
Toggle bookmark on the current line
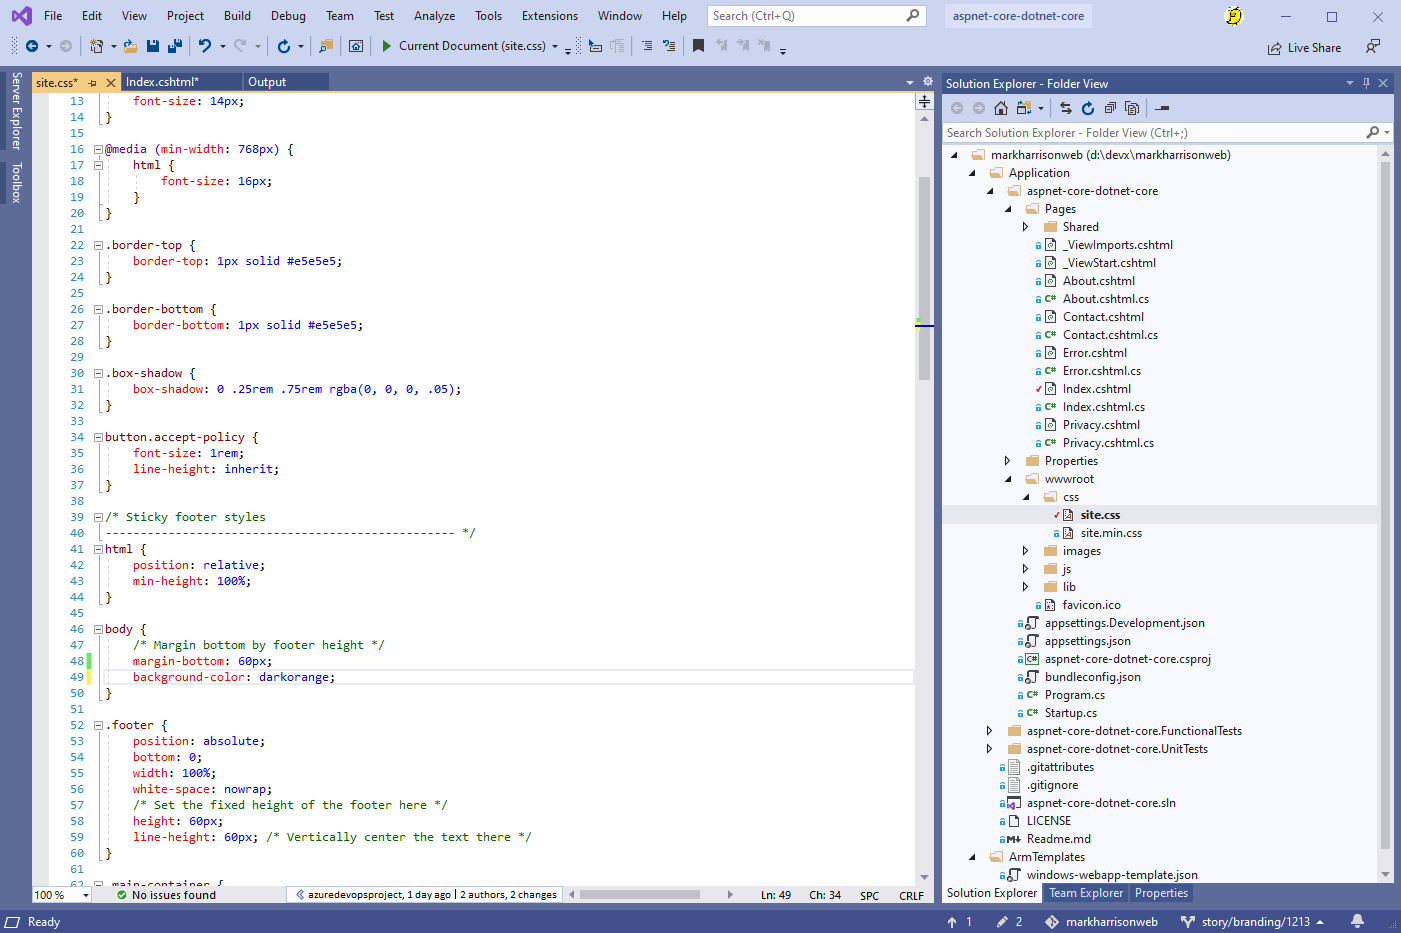tap(698, 46)
